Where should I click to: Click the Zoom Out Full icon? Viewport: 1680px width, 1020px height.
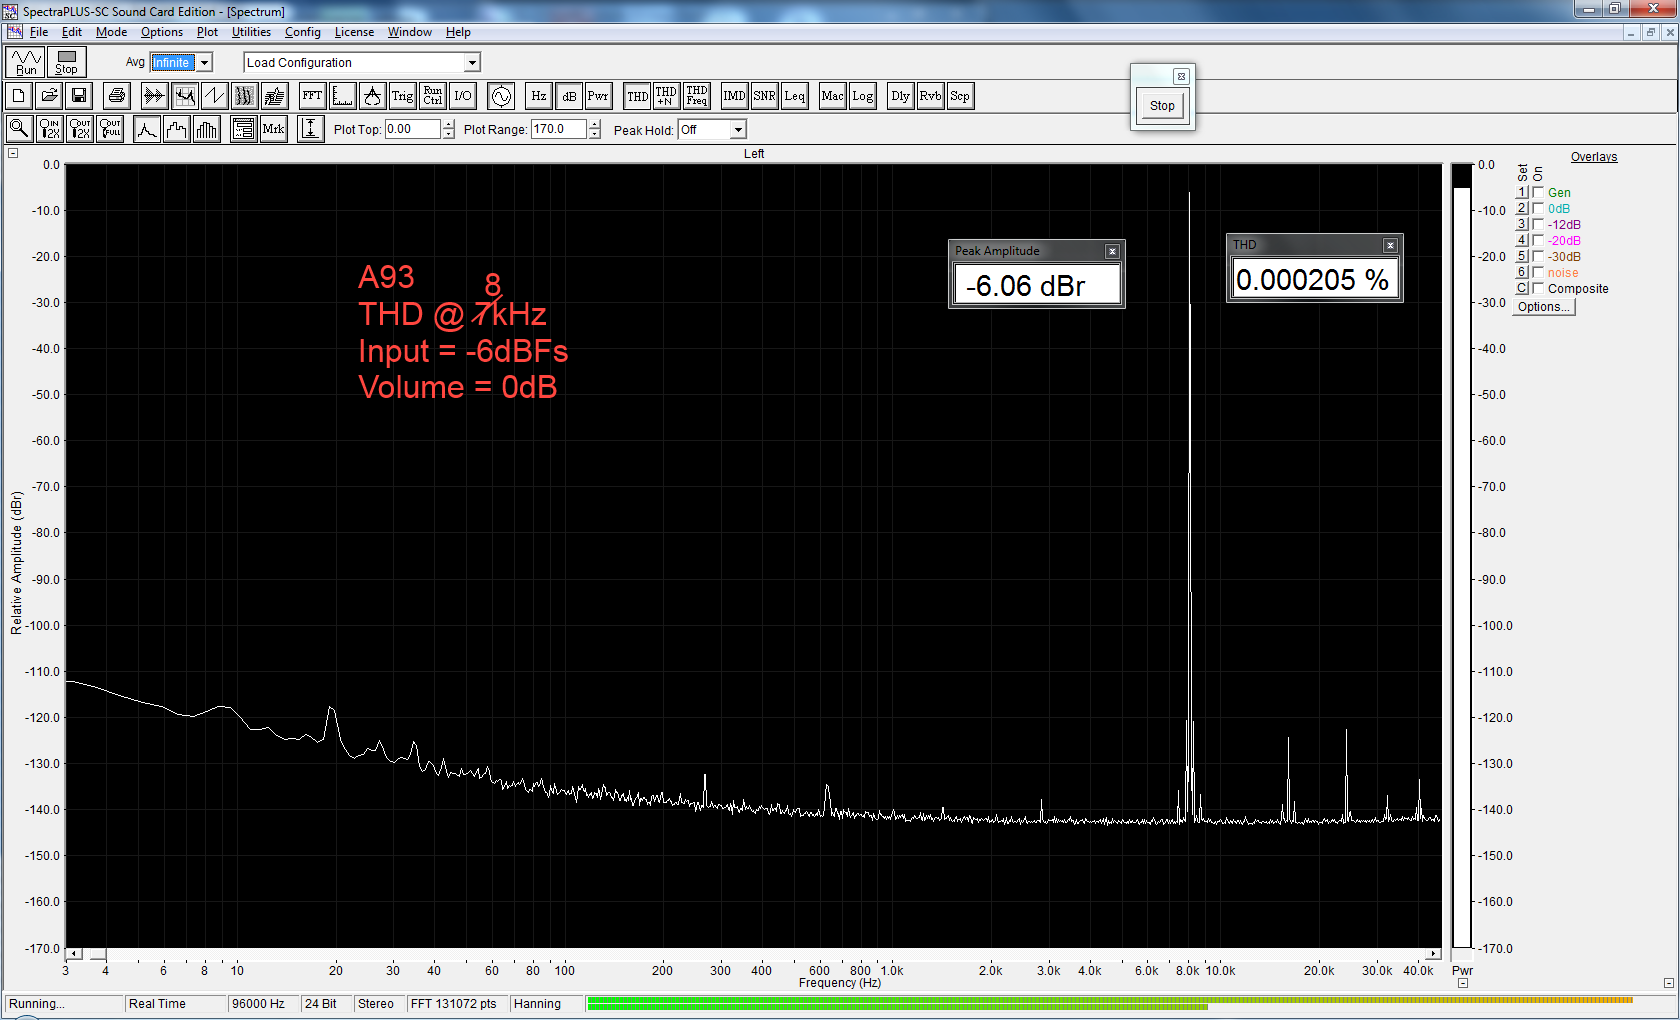(x=110, y=129)
